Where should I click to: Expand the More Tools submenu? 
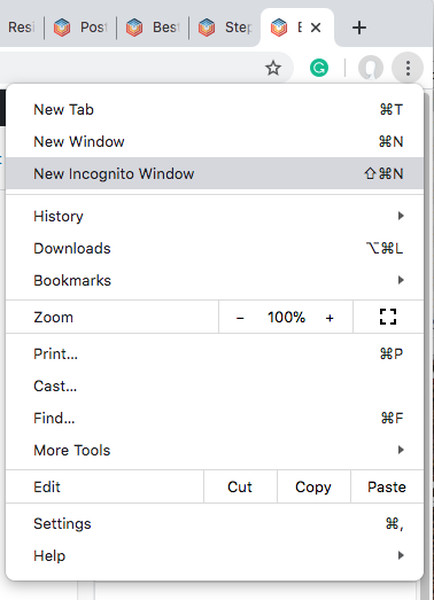(x=215, y=450)
